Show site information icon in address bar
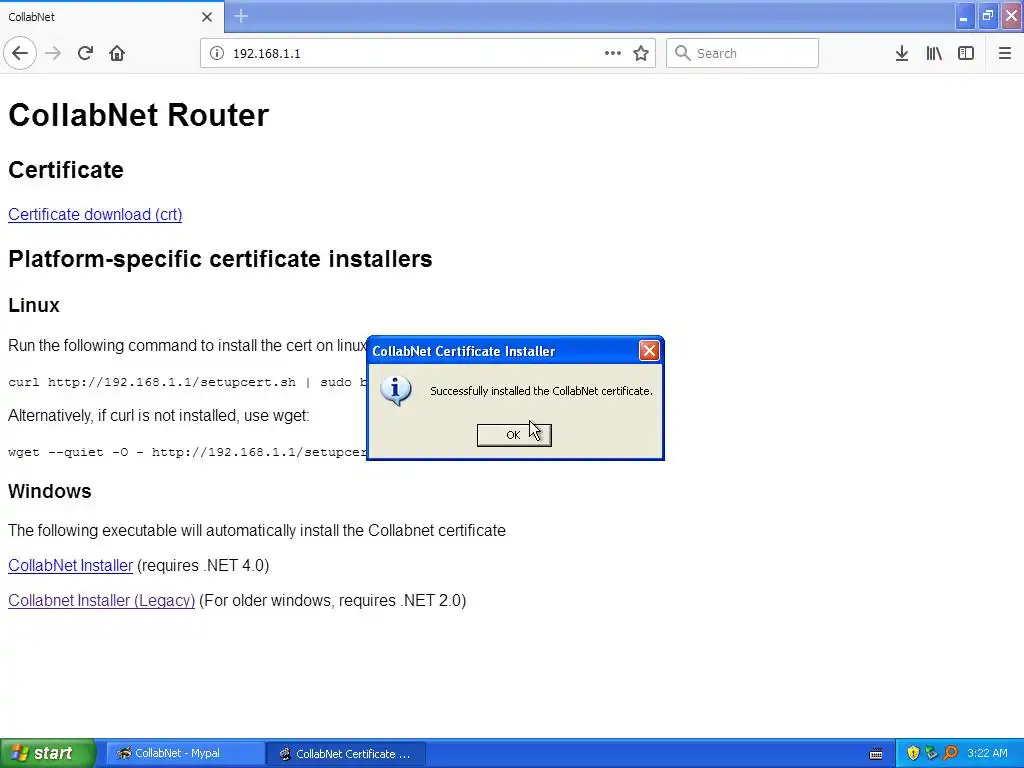The height and width of the screenshot is (768, 1024). [x=217, y=53]
